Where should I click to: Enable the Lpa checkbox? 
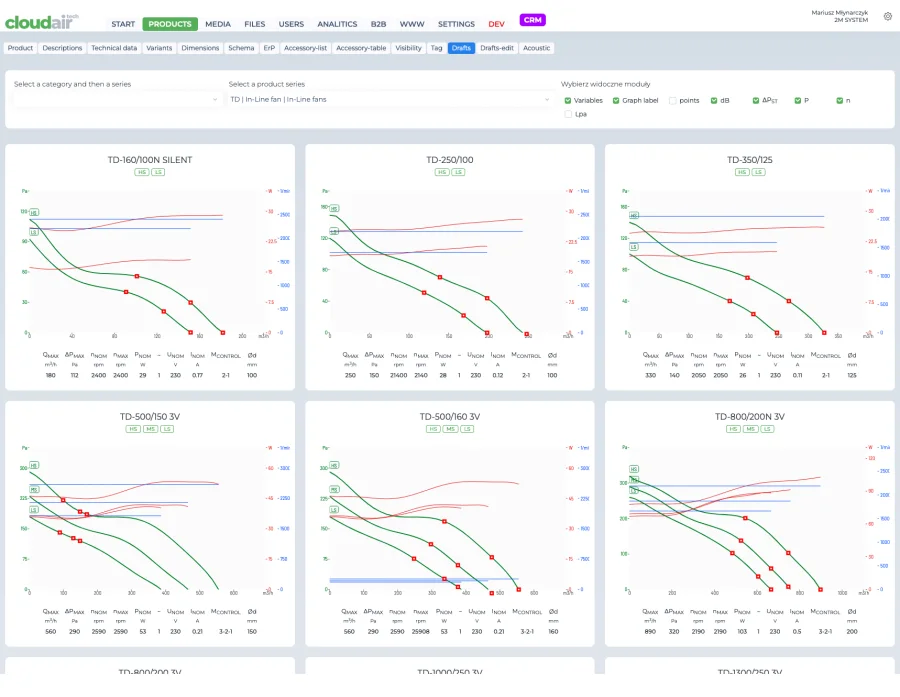pos(568,114)
